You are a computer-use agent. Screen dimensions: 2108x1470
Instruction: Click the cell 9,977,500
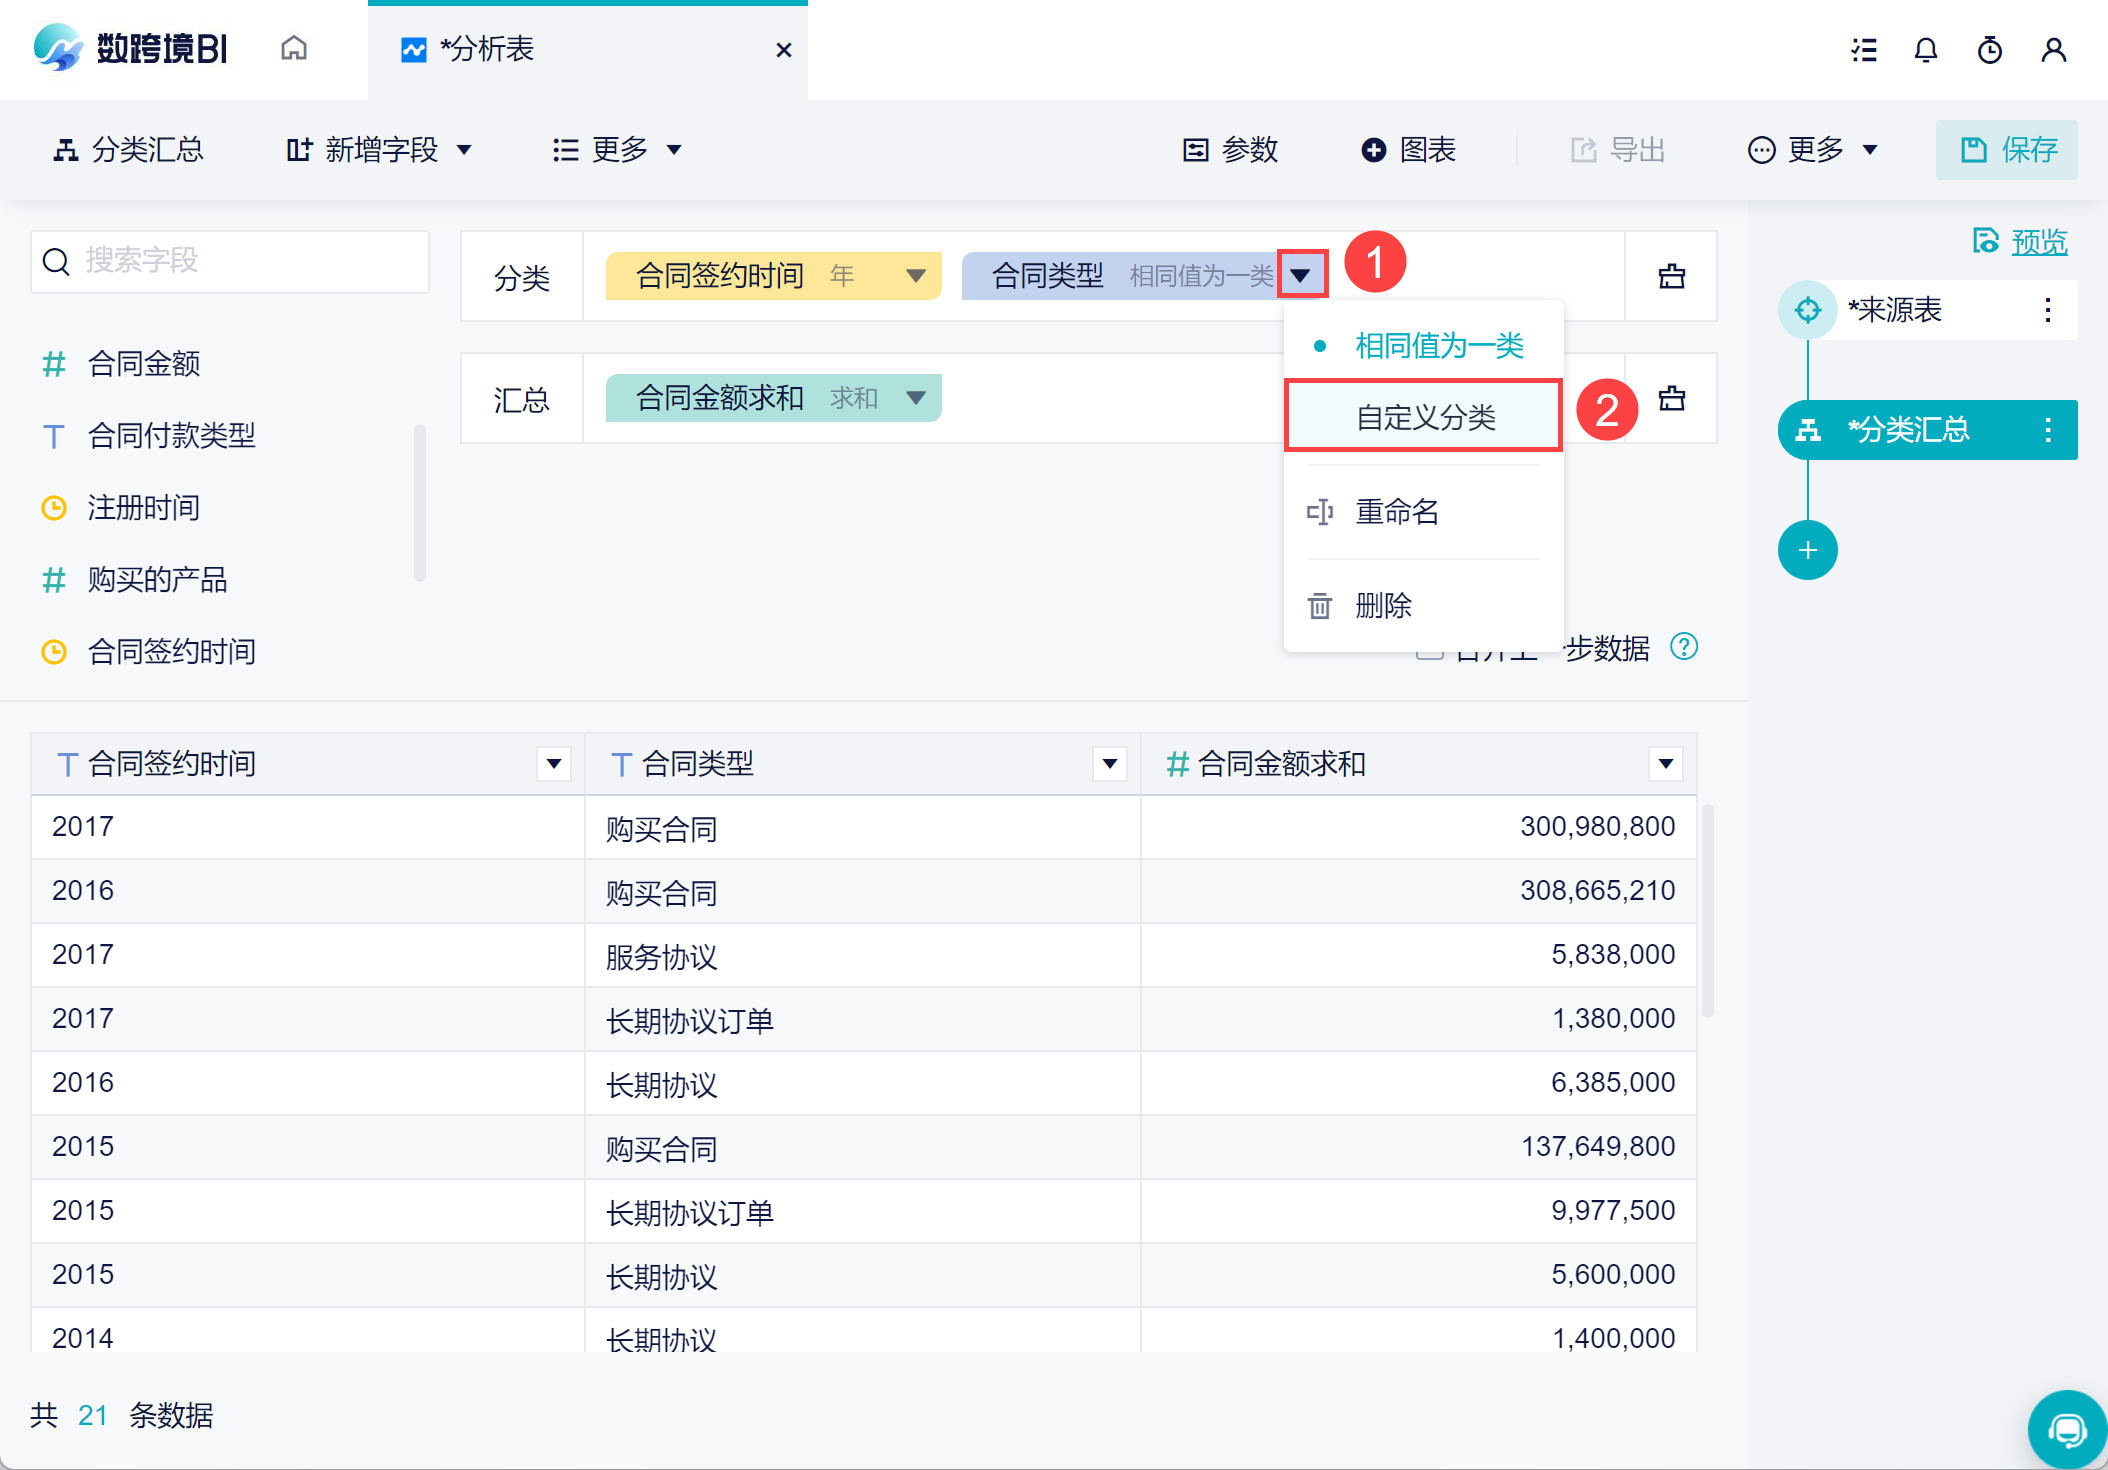click(x=1418, y=1212)
